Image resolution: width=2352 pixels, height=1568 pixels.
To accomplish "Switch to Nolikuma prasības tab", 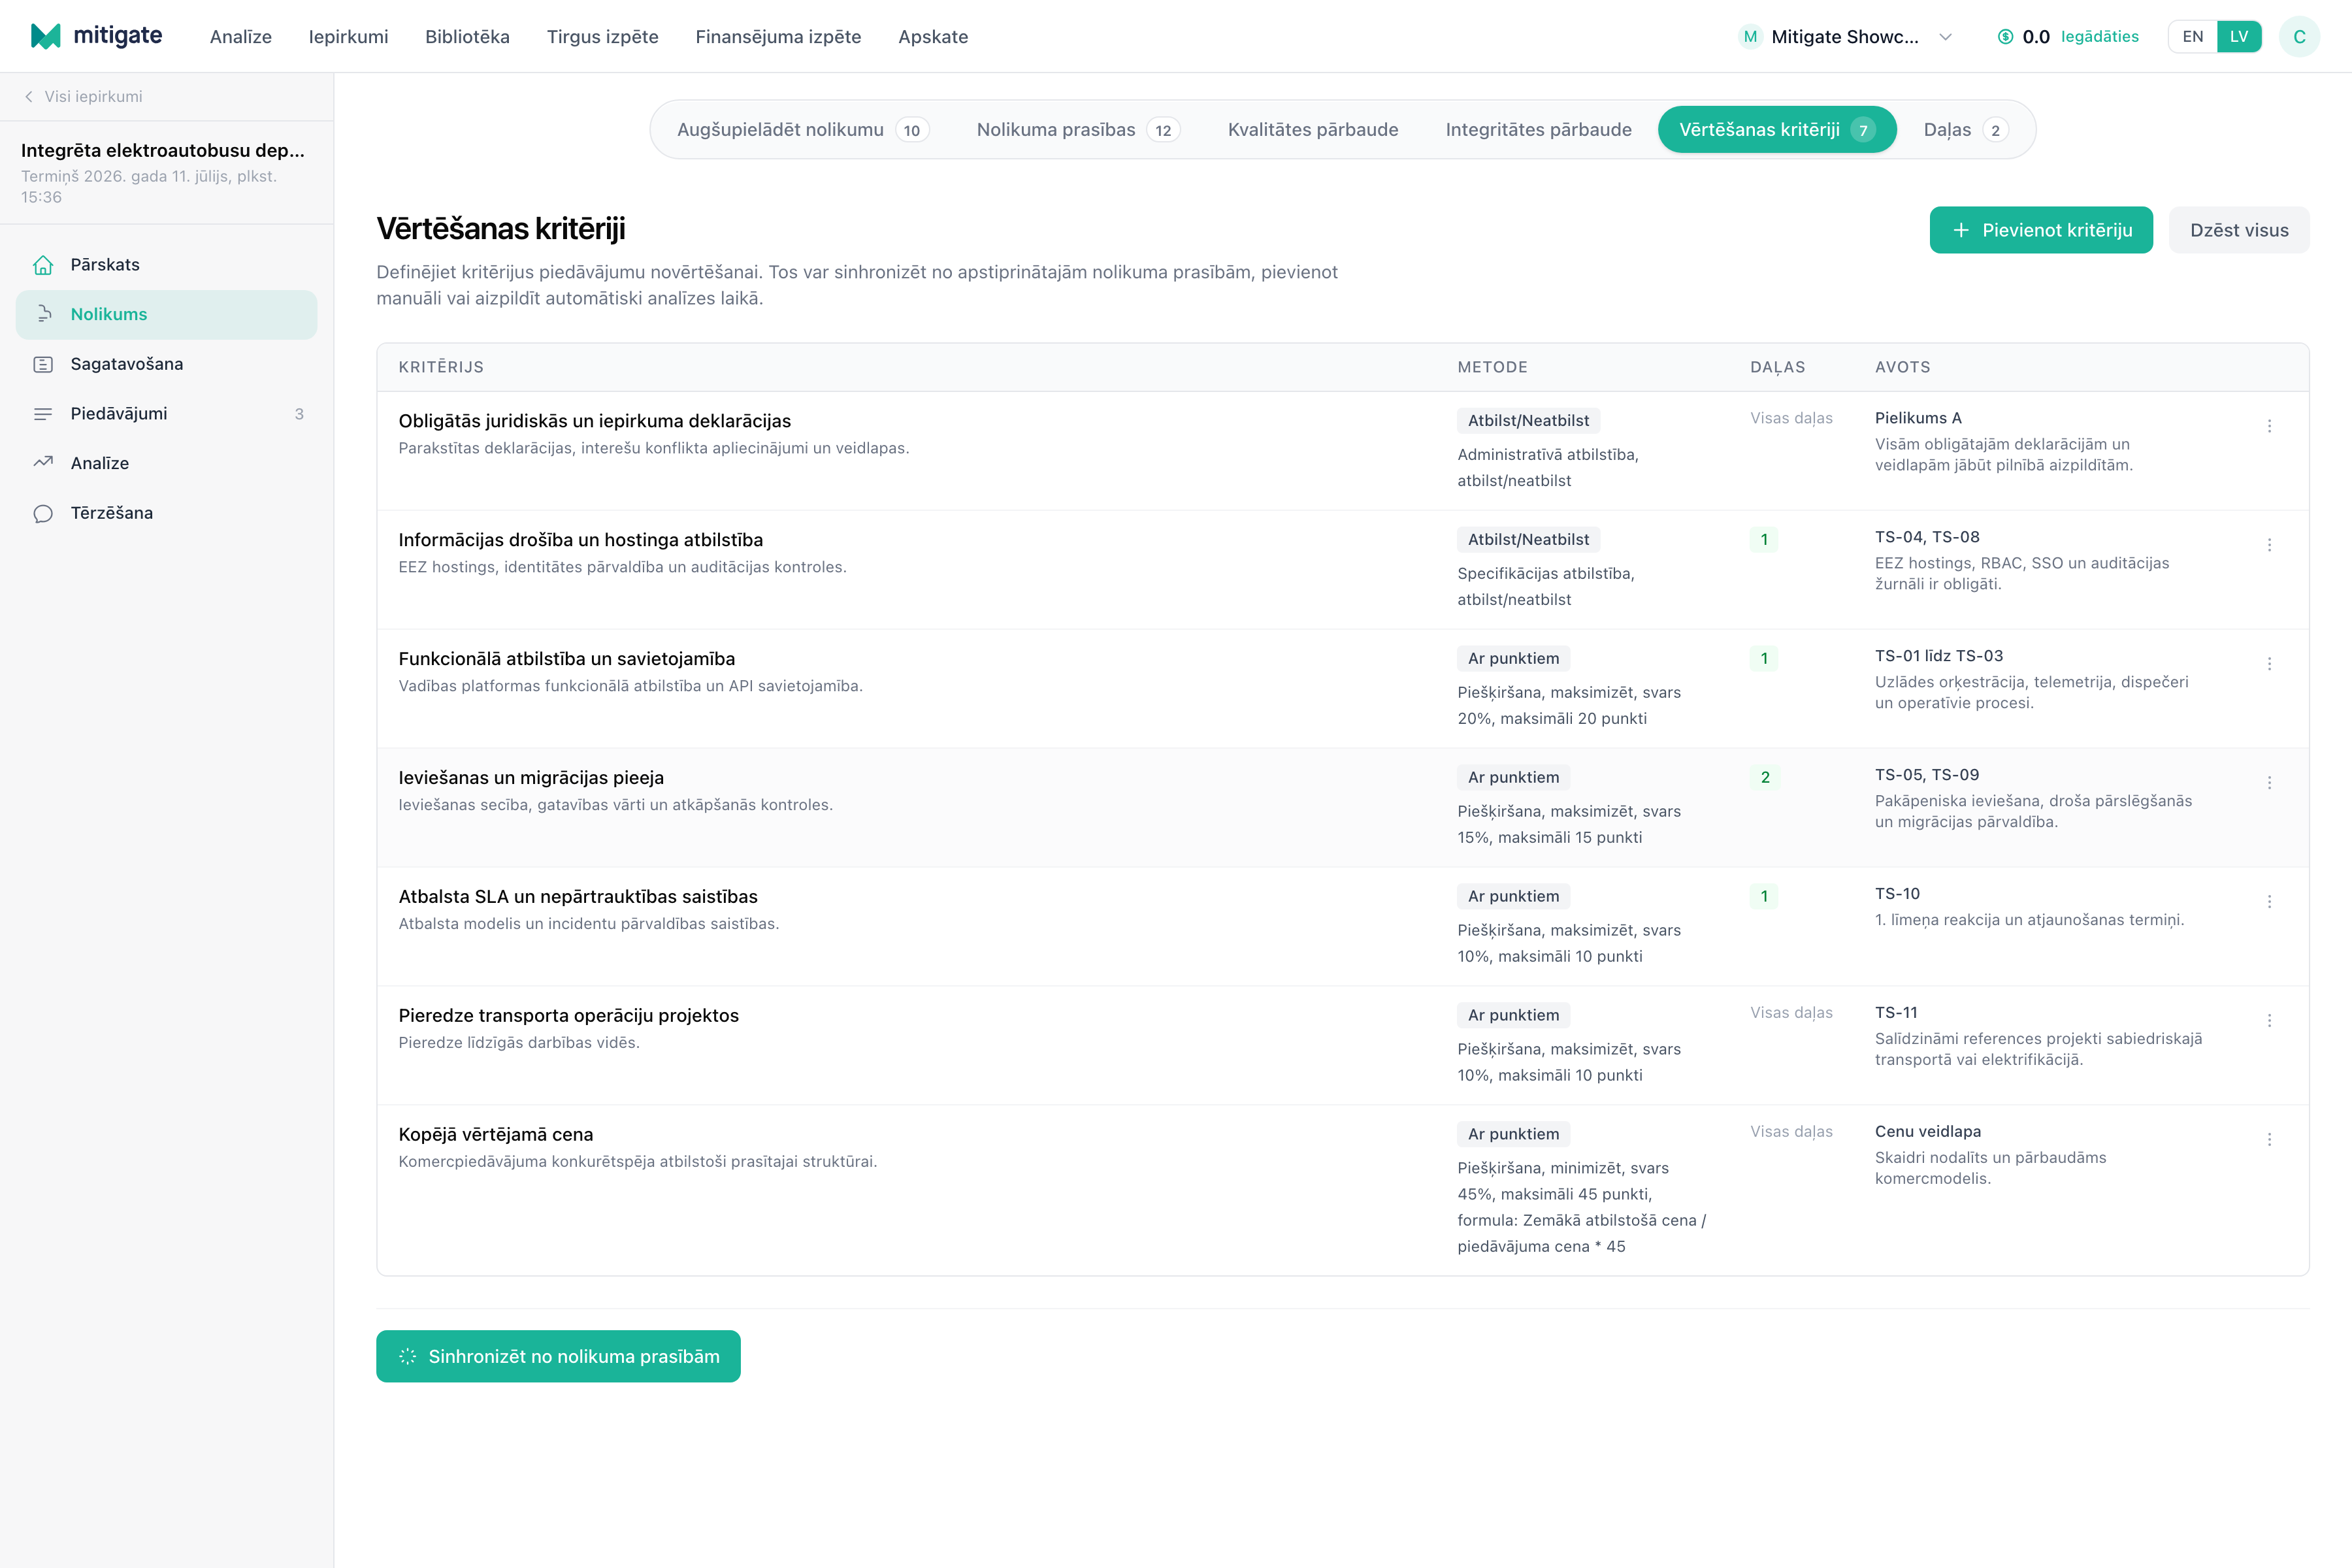I will 1078,130.
